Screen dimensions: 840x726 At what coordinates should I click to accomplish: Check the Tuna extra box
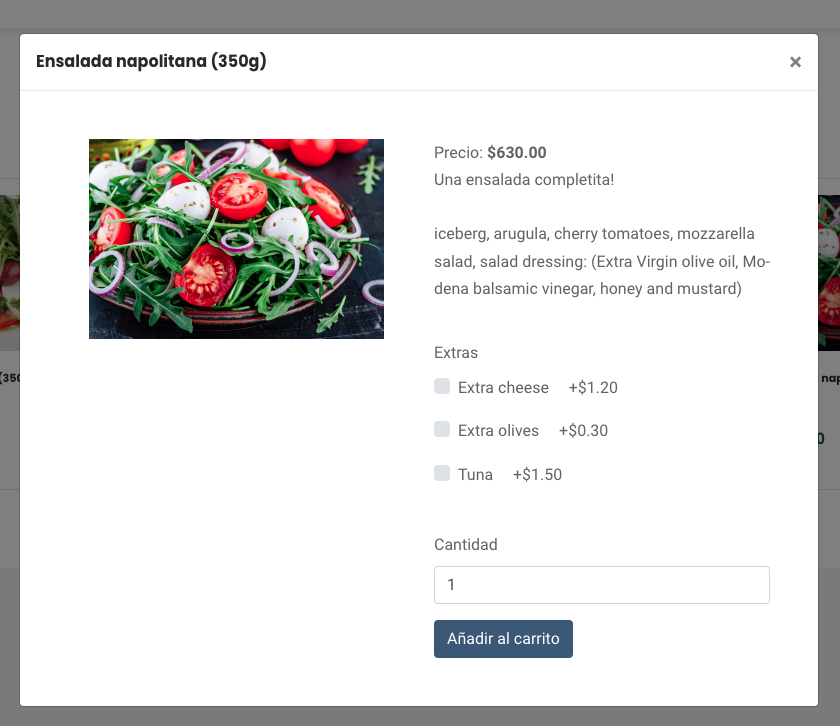[442, 473]
